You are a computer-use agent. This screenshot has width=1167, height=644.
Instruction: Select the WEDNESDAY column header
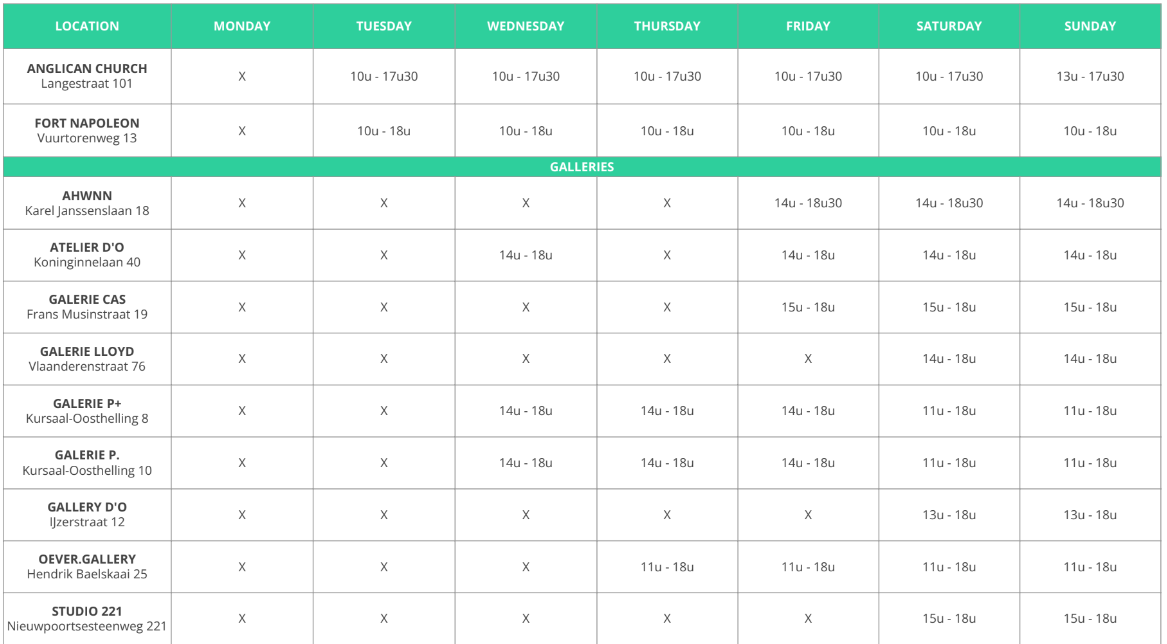click(x=525, y=26)
